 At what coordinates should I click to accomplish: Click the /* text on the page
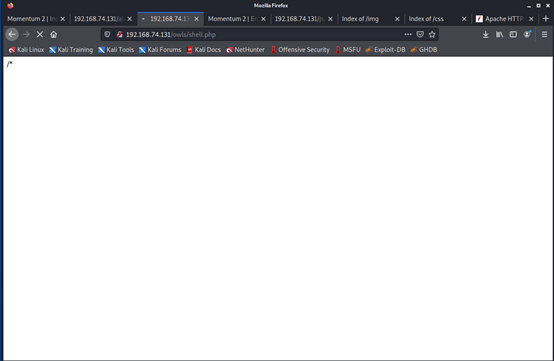(10, 64)
